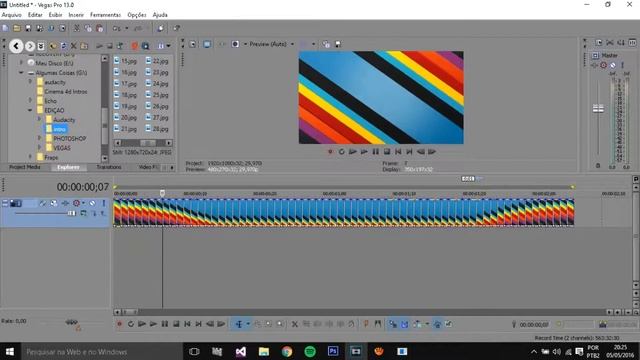Open the Editar menu
The image size is (640, 360).
pyautogui.click(x=35, y=15)
